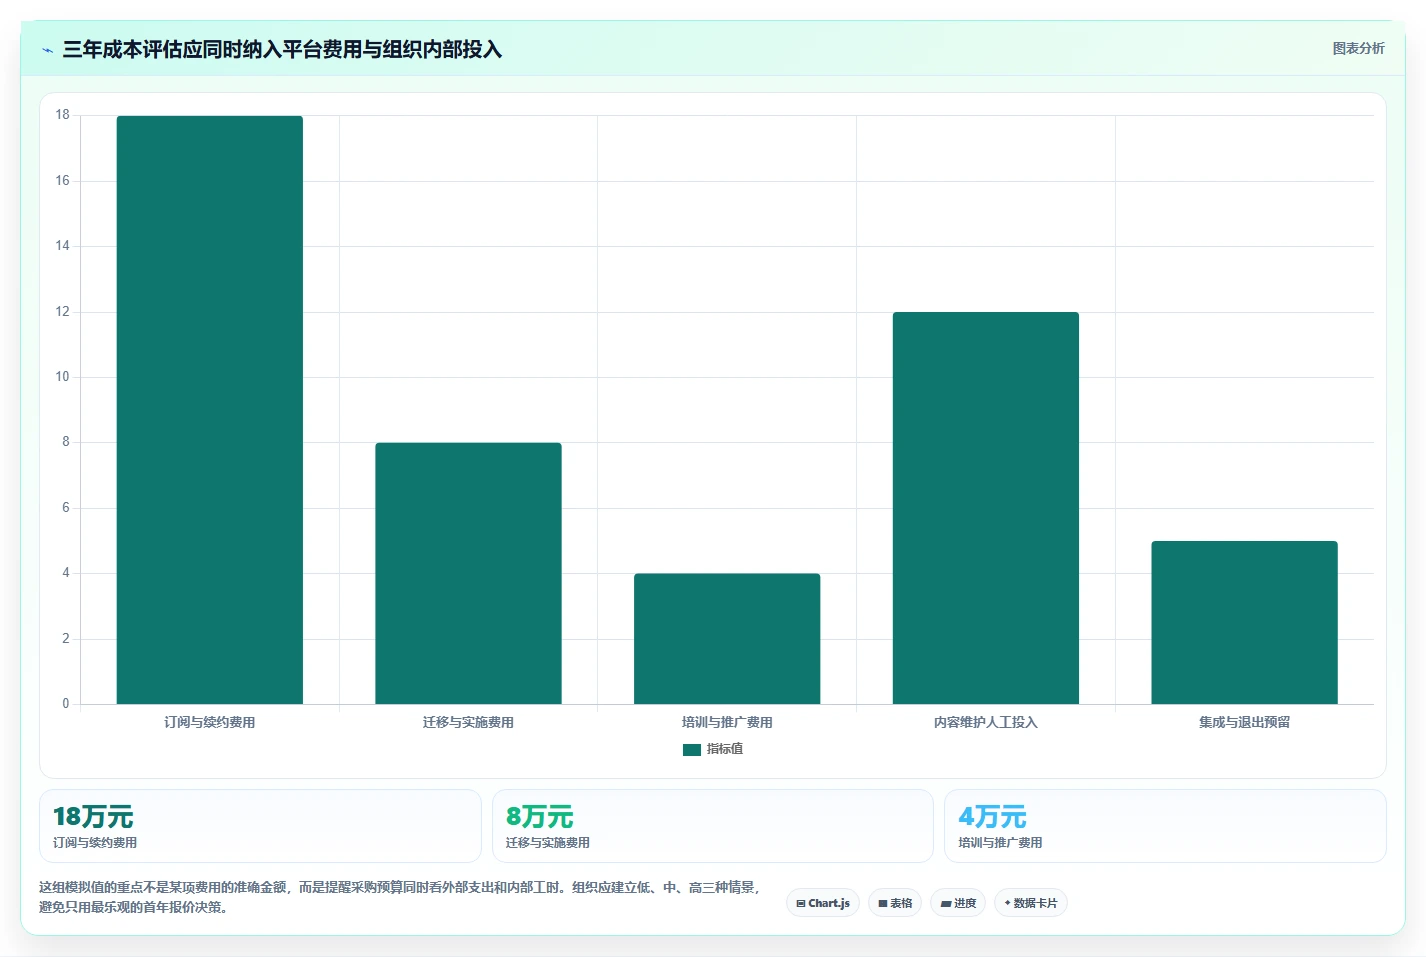Click the y-axis value 0
The image size is (1426, 957).
point(66,704)
